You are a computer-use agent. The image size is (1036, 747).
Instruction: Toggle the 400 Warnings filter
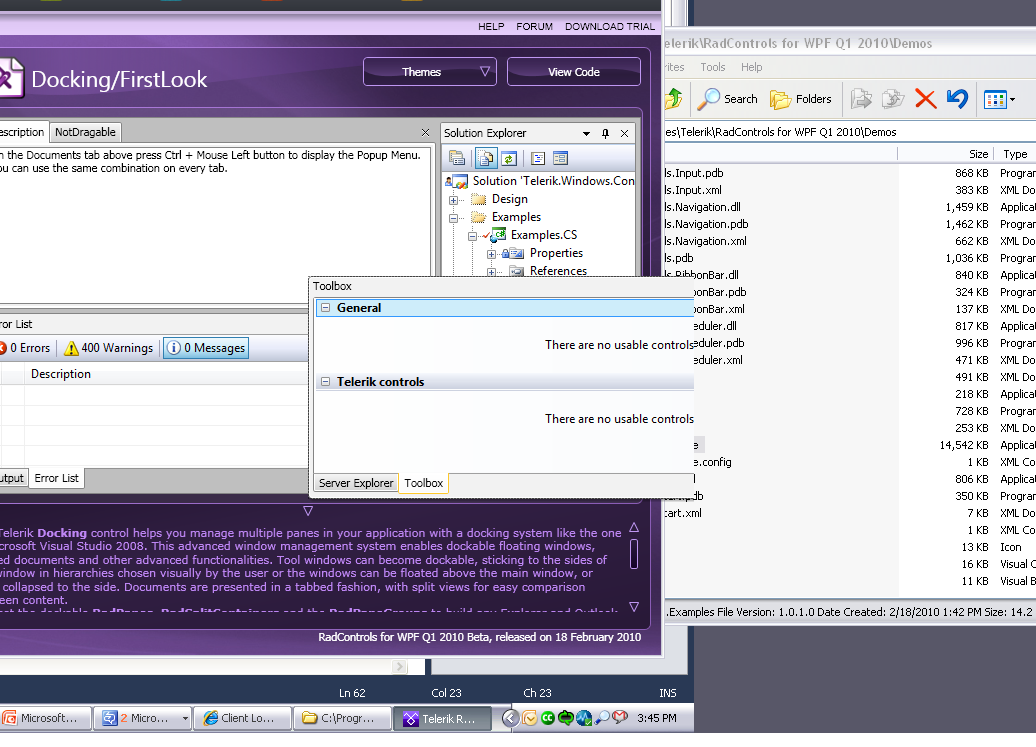point(109,348)
